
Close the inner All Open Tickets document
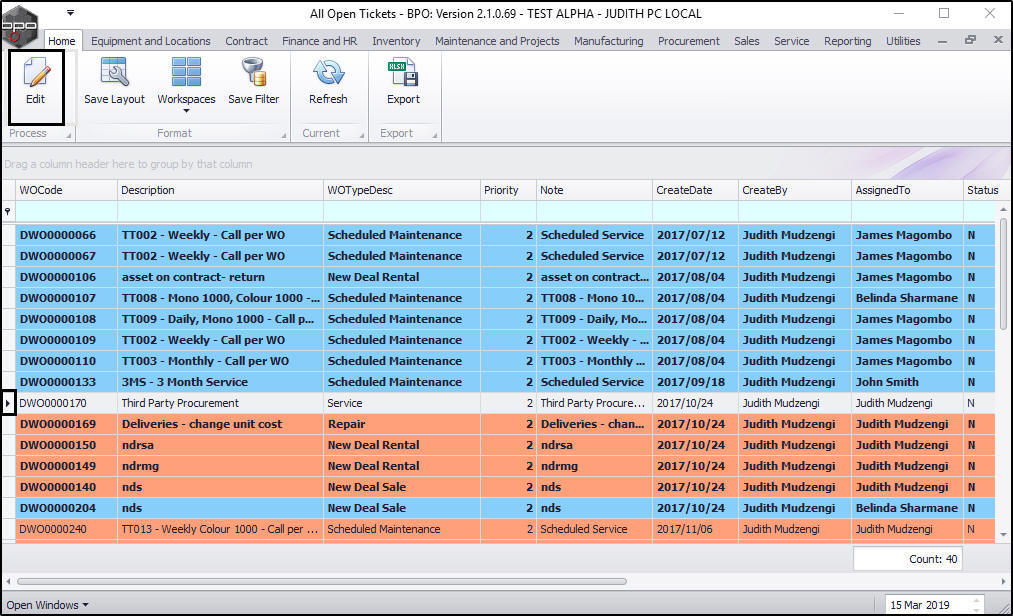click(998, 40)
